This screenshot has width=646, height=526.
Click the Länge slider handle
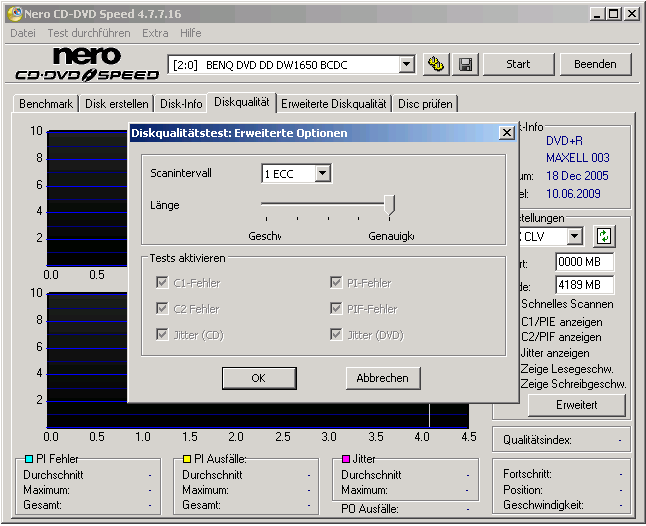click(x=390, y=204)
